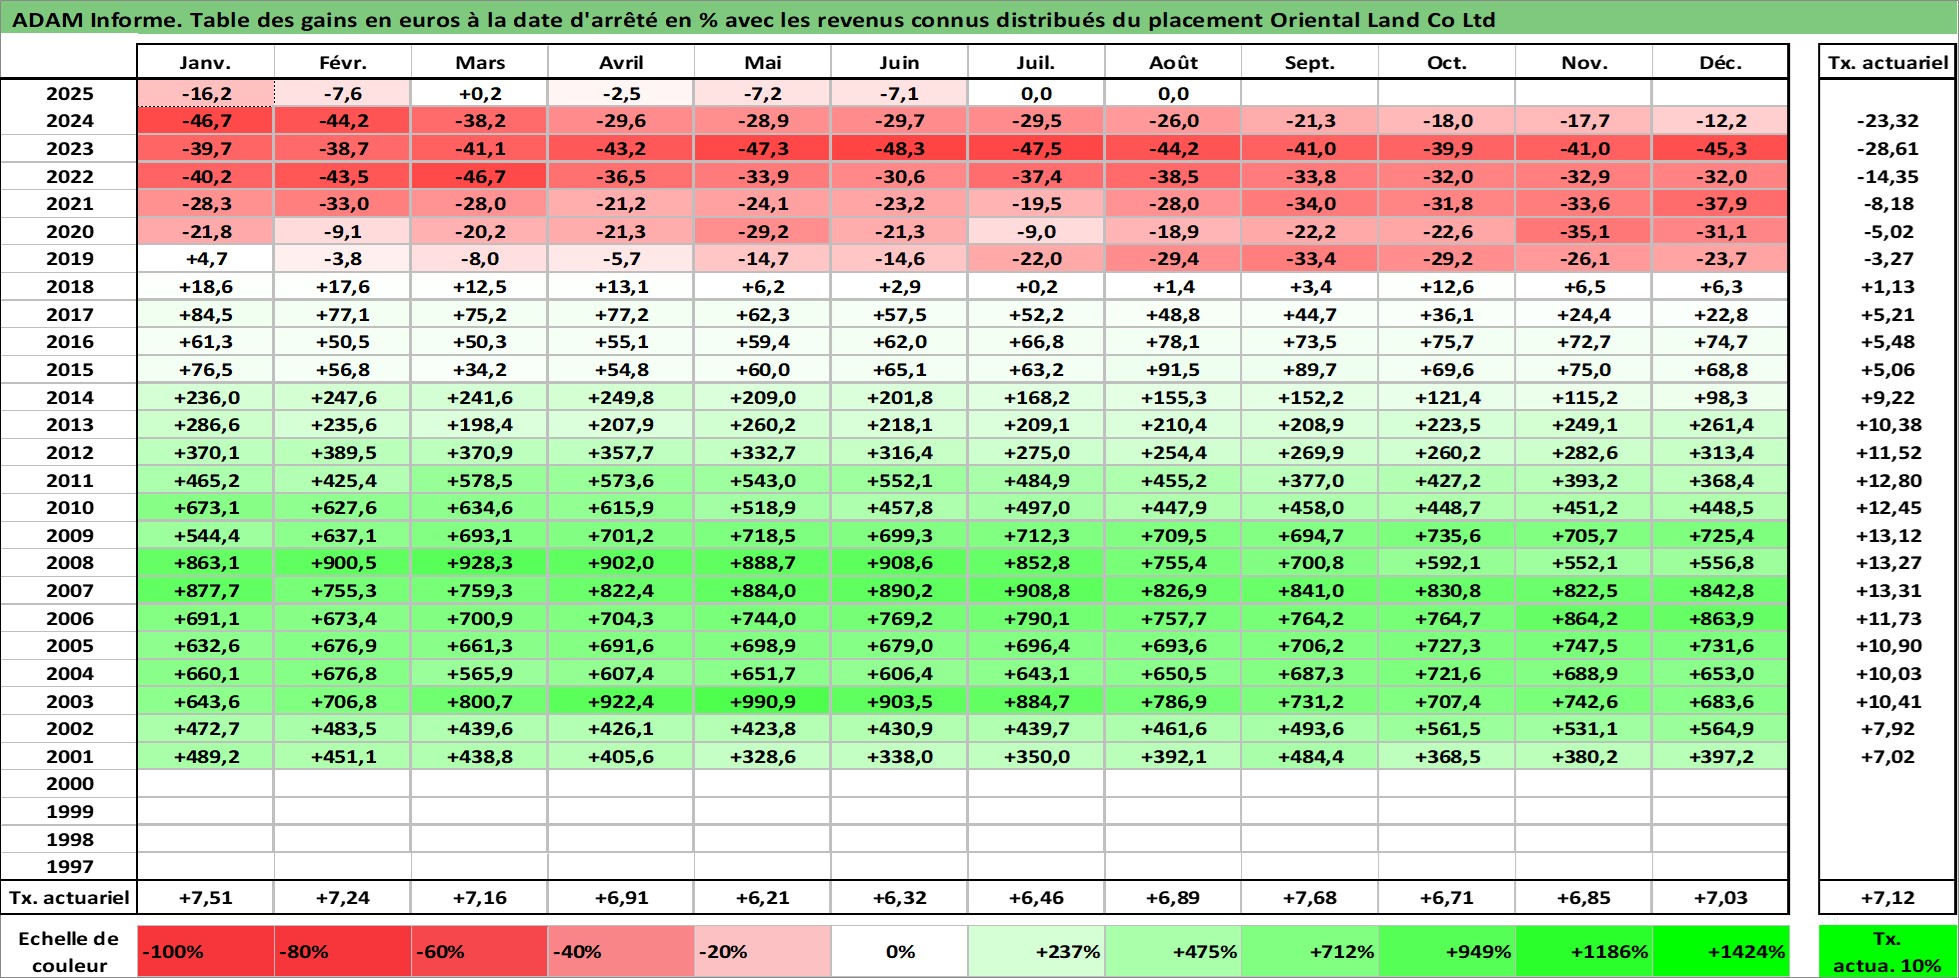Click the overall +7,12 actuarial rate
Screen dimensions: 1959x978
pyautogui.click(x=1887, y=898)
